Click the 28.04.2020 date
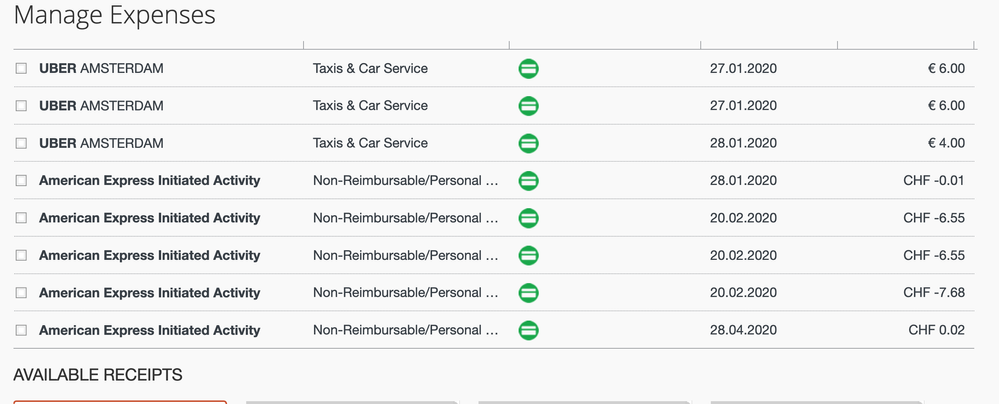 tap(744, 330)
